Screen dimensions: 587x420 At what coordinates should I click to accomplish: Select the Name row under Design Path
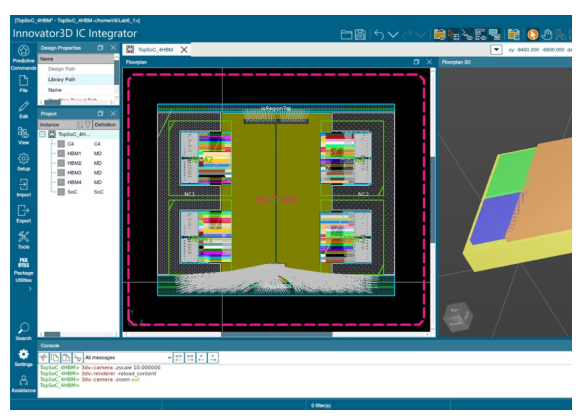pos(76,90)
